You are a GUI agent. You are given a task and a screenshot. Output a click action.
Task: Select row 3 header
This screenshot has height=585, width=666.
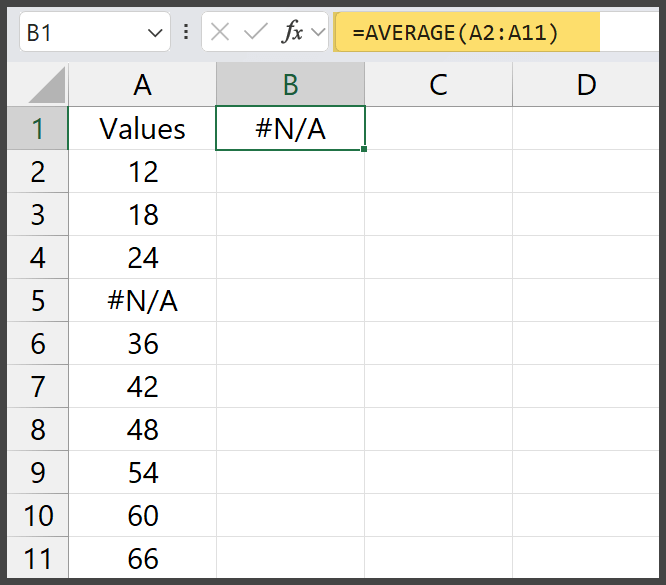coord(37,214)
